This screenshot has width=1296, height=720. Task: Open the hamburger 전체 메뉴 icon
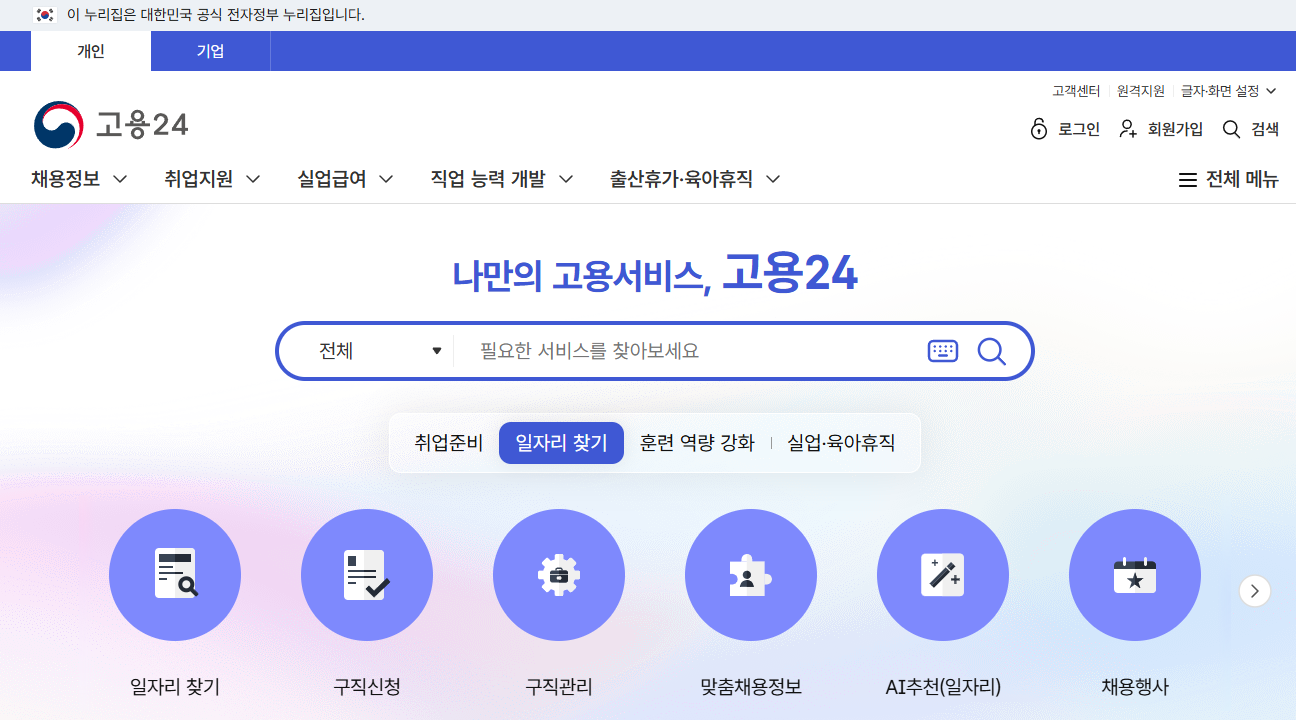click(1188, 180)
